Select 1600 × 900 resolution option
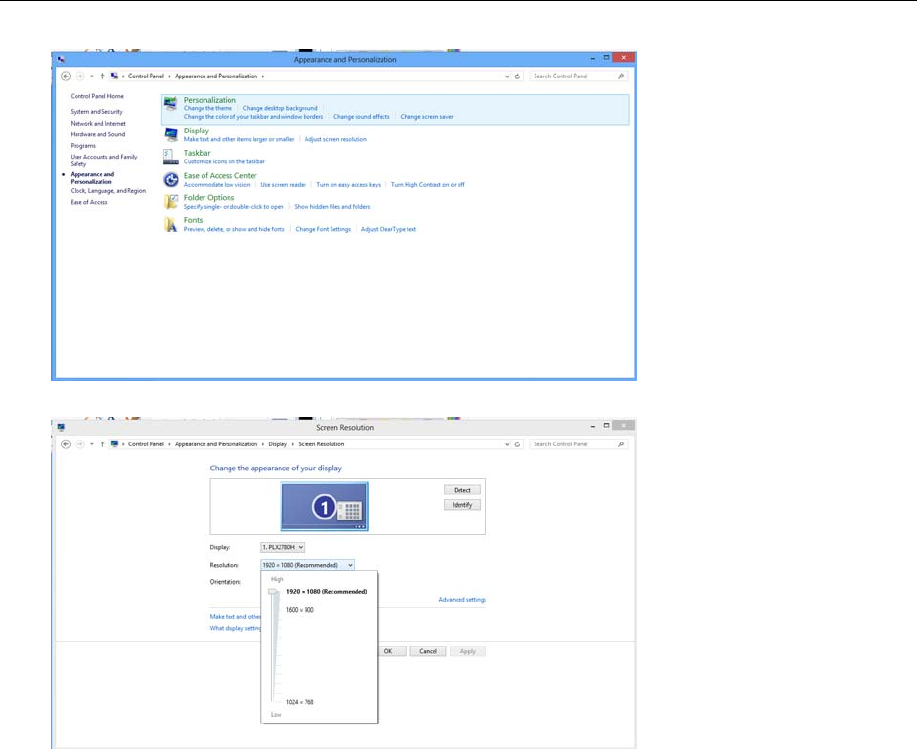The height and width of the screenshot is (749, 917). [x=299, y=610]
